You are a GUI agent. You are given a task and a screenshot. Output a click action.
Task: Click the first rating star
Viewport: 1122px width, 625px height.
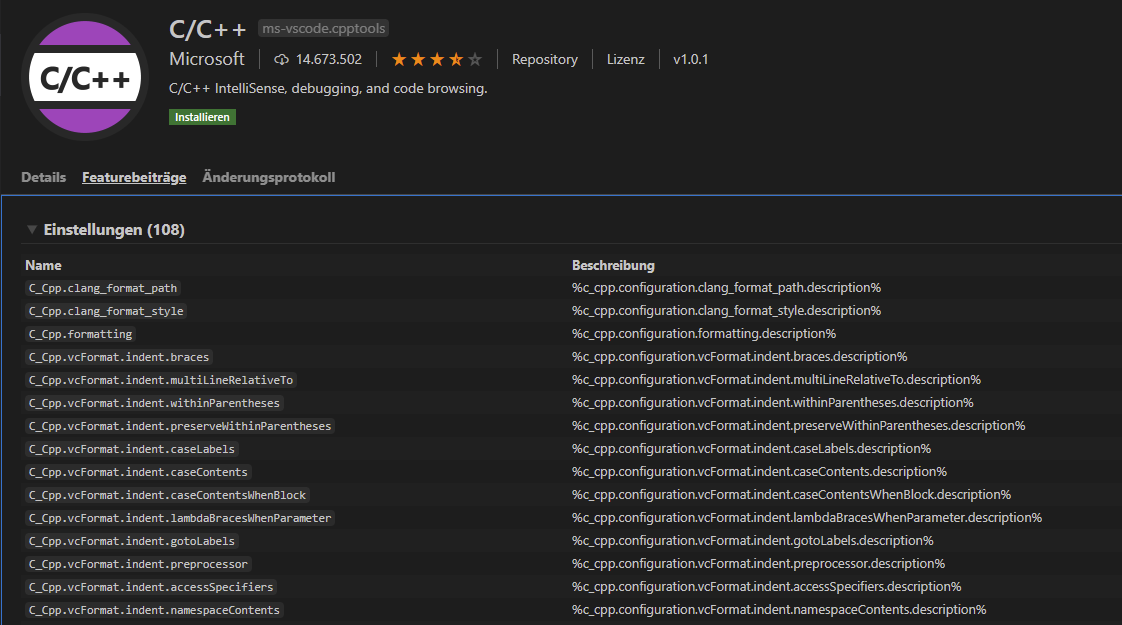click(x=400, y=59)
